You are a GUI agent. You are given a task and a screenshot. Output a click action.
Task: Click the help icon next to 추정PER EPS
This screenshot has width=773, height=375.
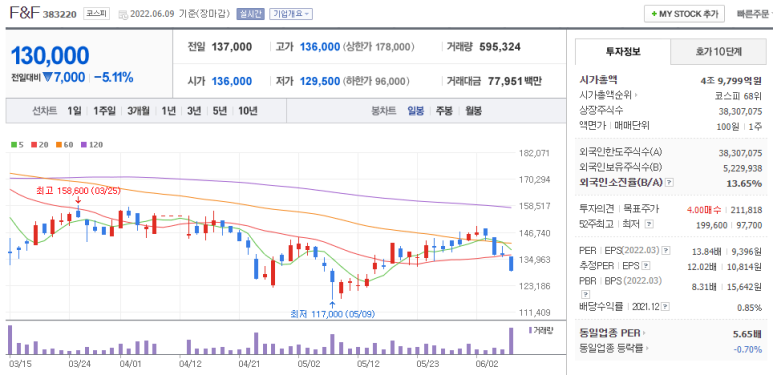pyautogui.click(x=647, y=266)
